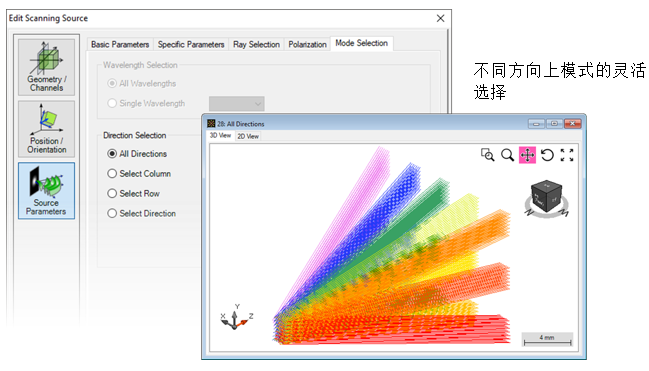Screen dimensions: 649x371
Task: Toggle the pan move tool
Action: (527, 155)
